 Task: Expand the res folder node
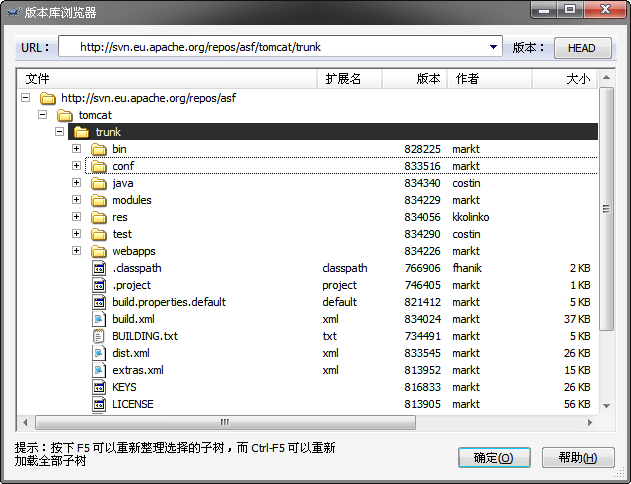coord(76,217)
